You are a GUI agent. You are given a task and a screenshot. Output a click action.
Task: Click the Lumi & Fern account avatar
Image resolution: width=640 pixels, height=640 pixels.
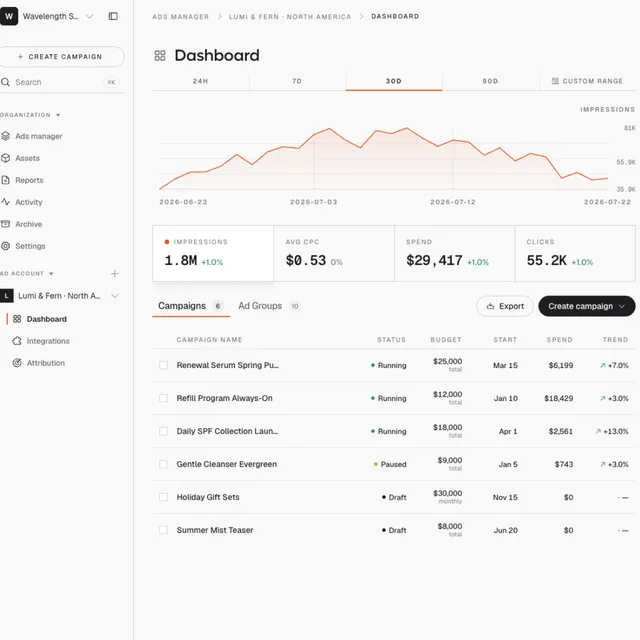pyautogui.click(x=7, y=296)
